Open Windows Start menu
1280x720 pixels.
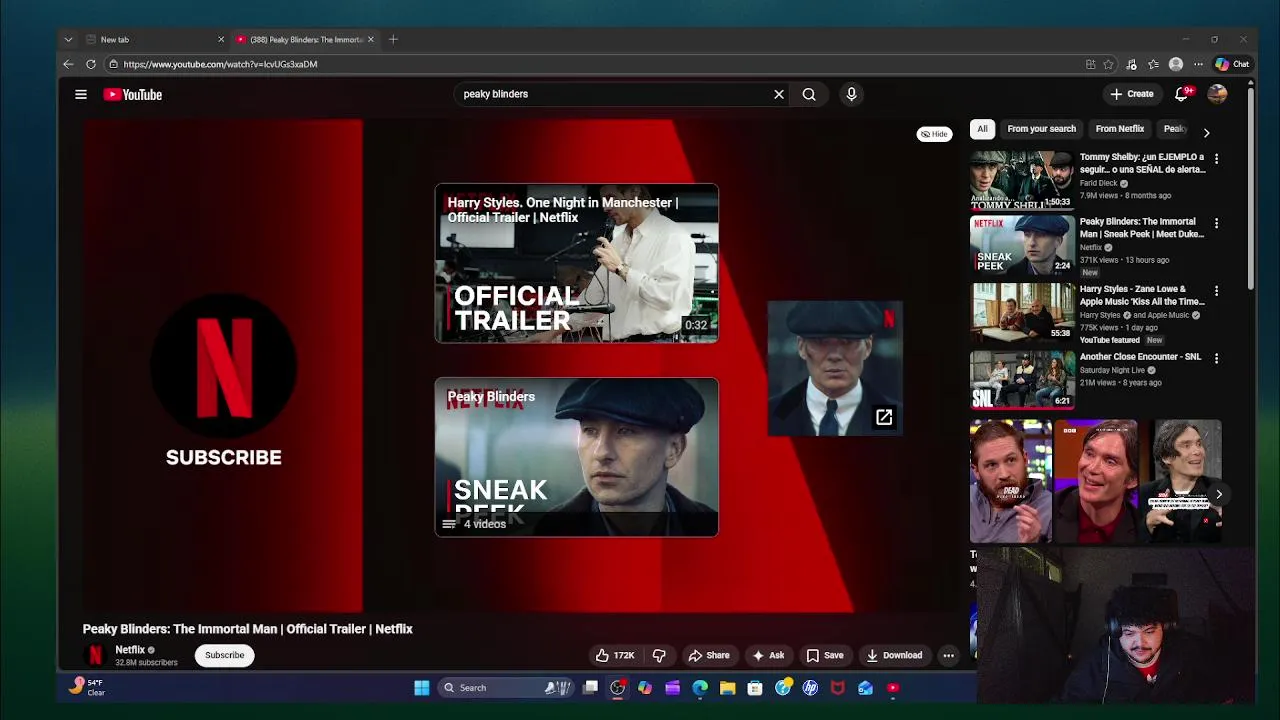click(x=422, y=688)
